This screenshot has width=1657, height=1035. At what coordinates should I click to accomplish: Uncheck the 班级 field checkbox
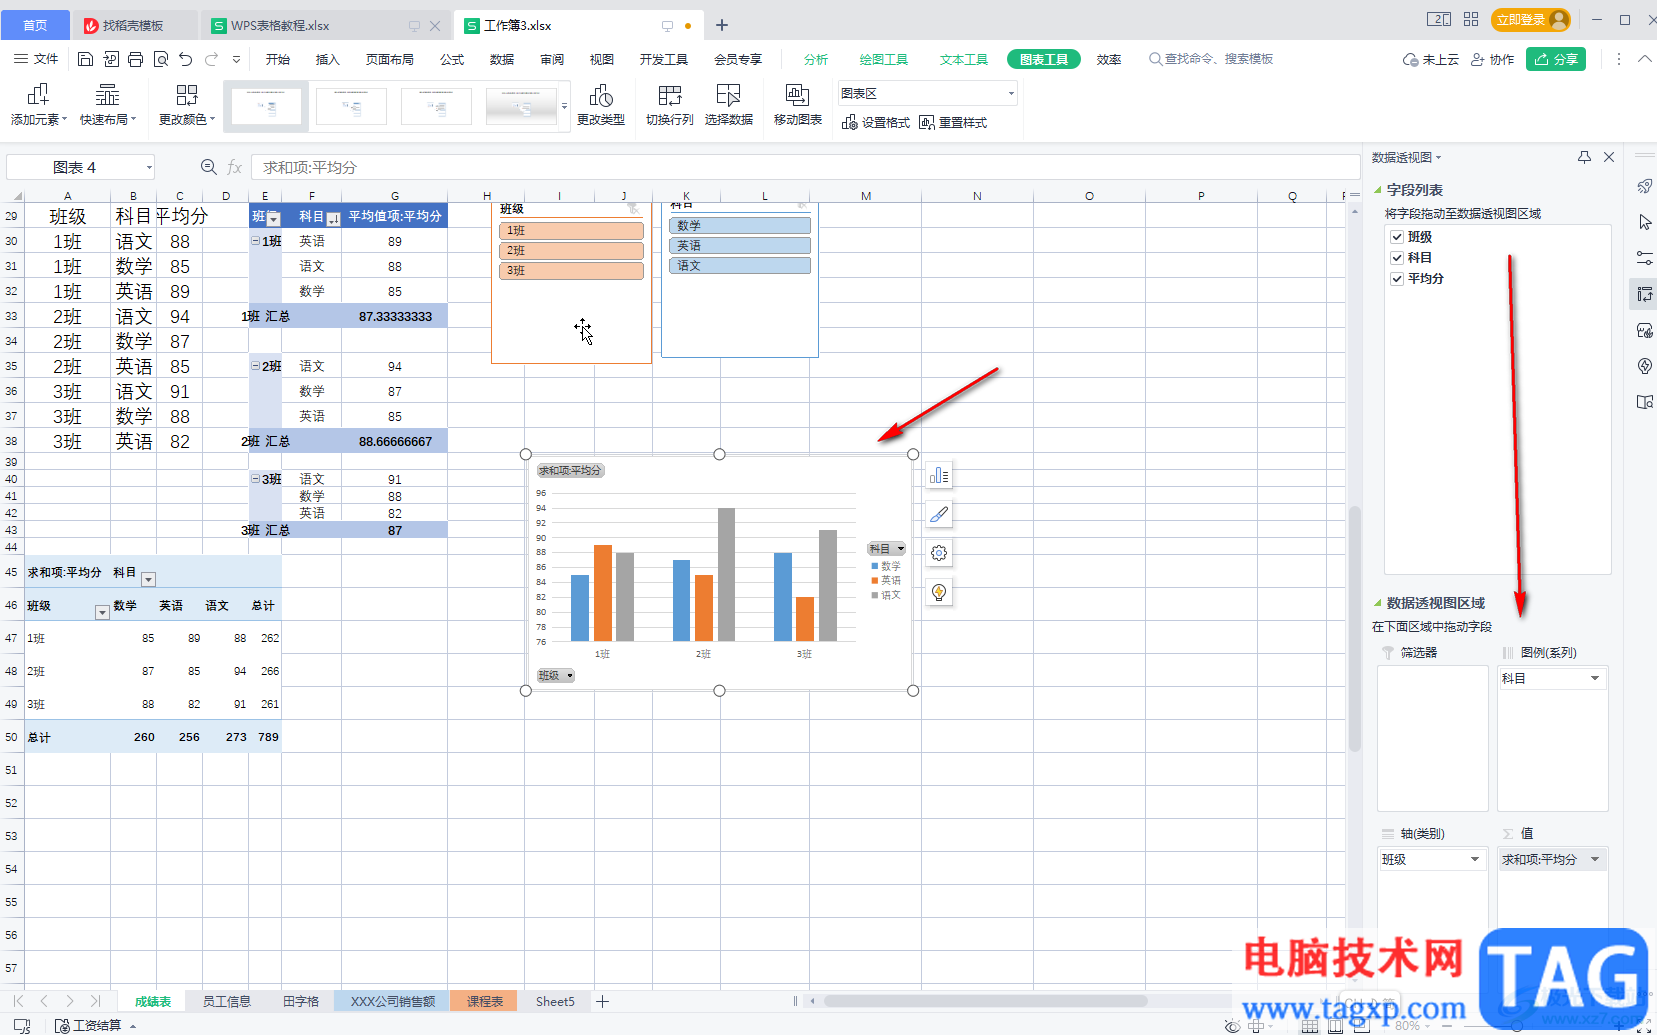tap(1397, 237)
